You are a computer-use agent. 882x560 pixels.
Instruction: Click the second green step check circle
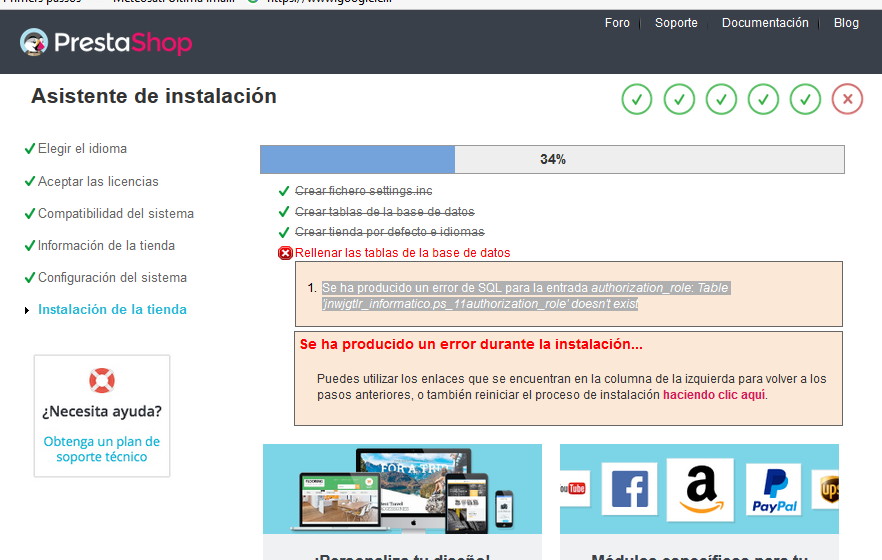point(679,100)
